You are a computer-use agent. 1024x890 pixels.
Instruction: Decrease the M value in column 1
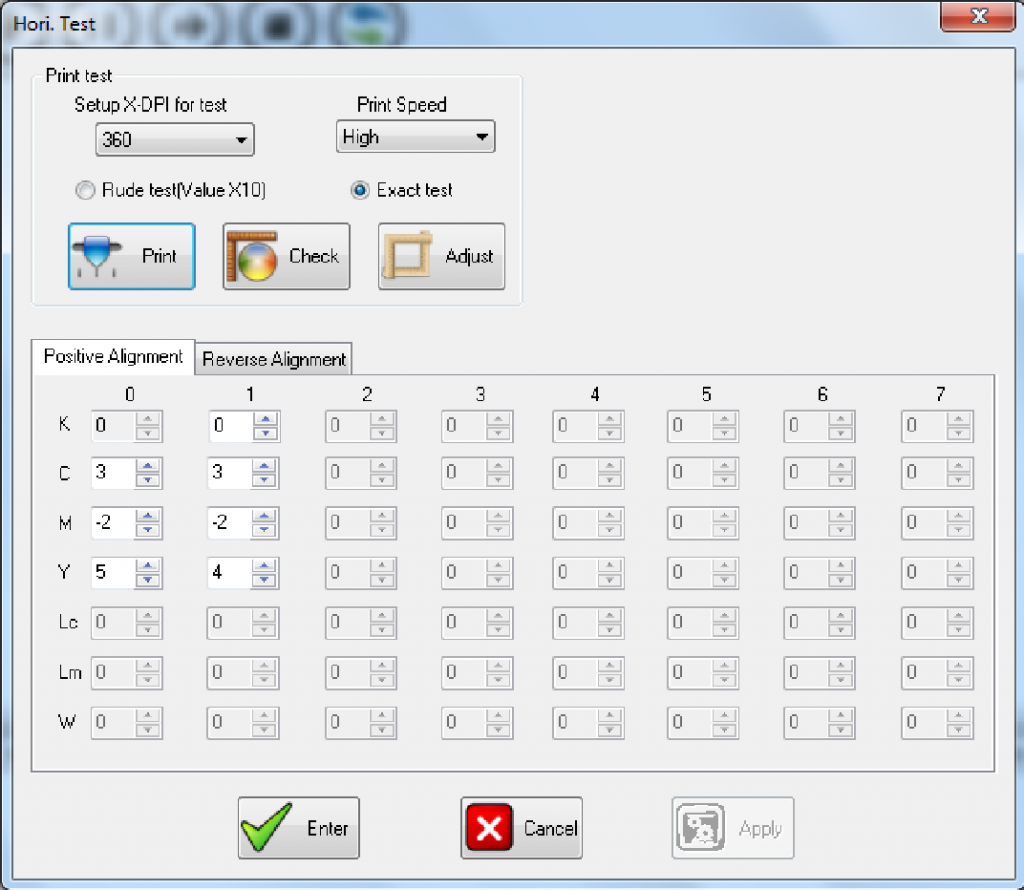pos(264,528)
